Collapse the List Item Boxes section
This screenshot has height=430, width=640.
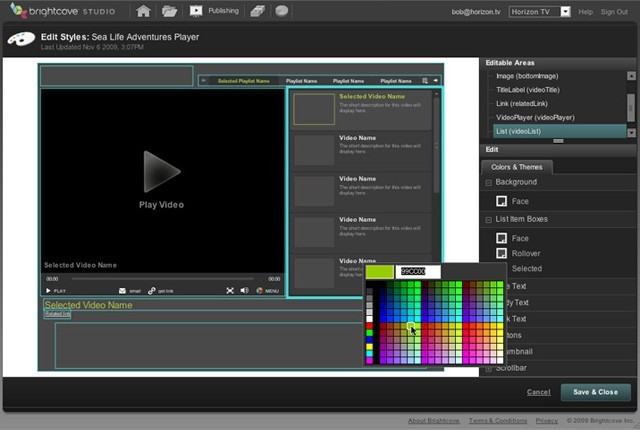489,220
